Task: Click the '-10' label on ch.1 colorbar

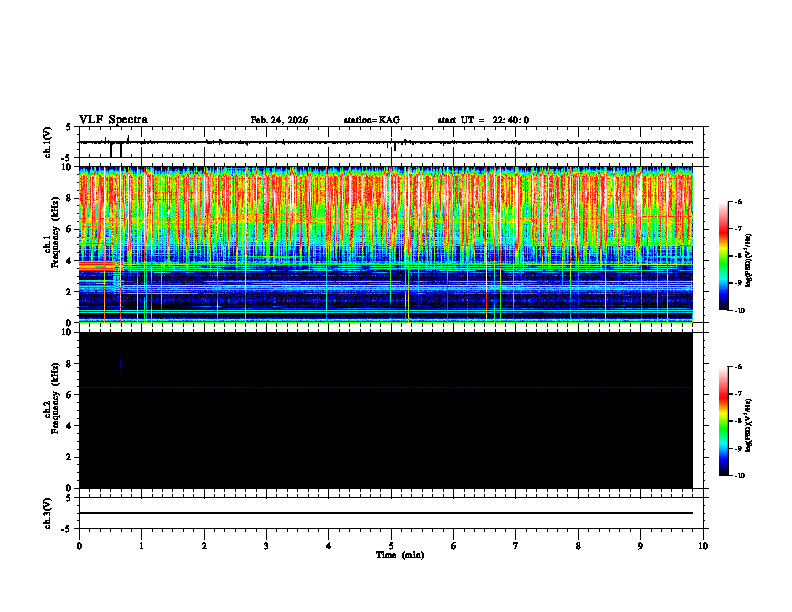Action: pos(739,311)
